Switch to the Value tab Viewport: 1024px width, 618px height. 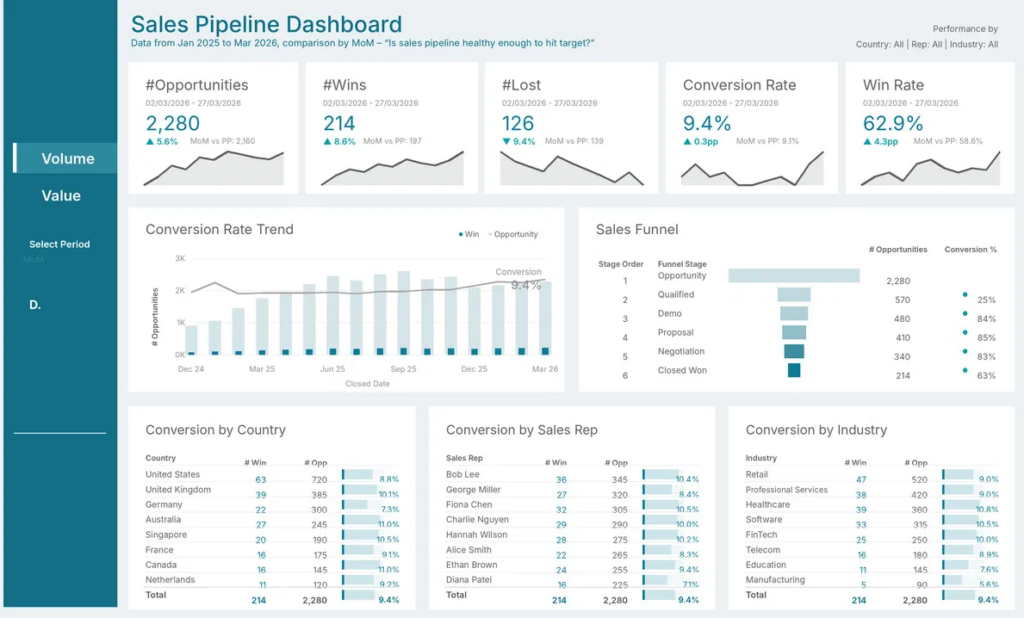coord(61,195)
